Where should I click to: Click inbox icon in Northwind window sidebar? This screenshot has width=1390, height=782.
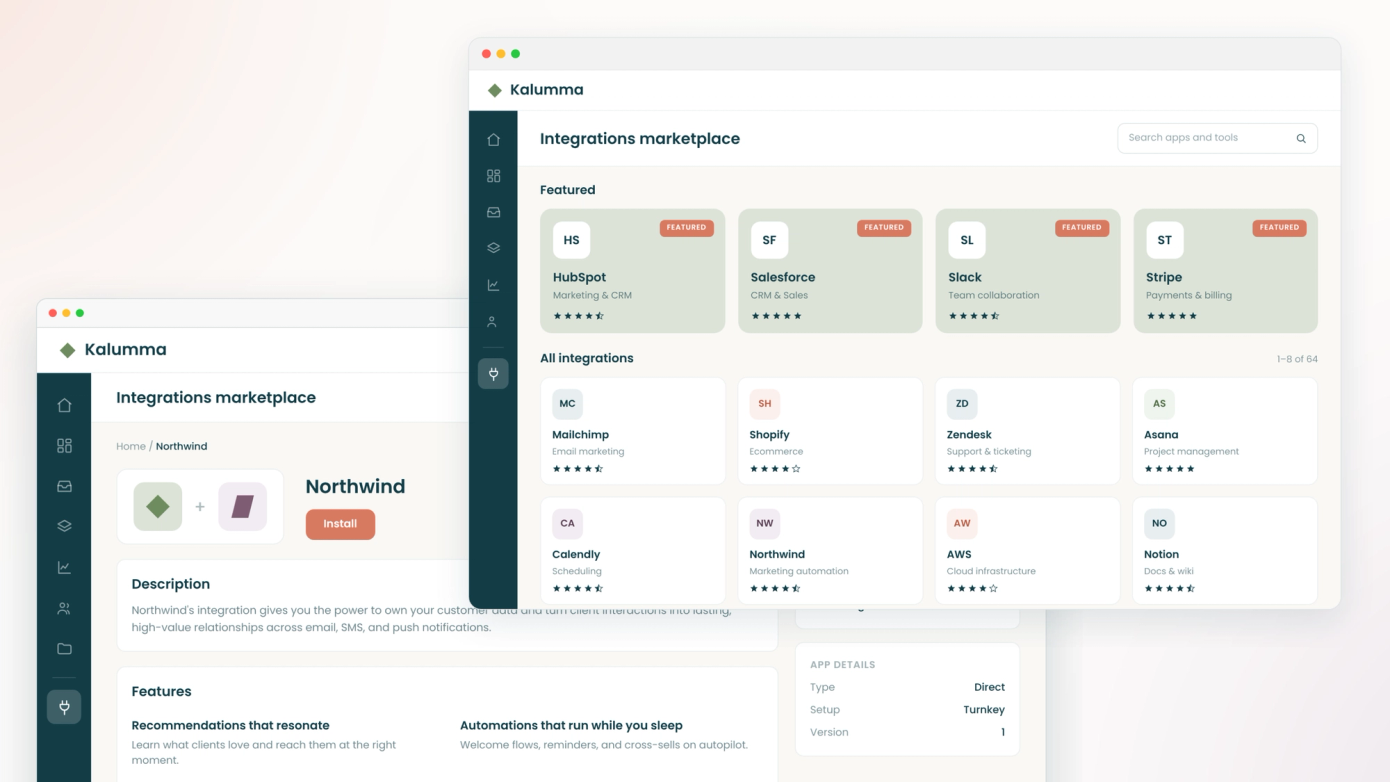(64, 486)
